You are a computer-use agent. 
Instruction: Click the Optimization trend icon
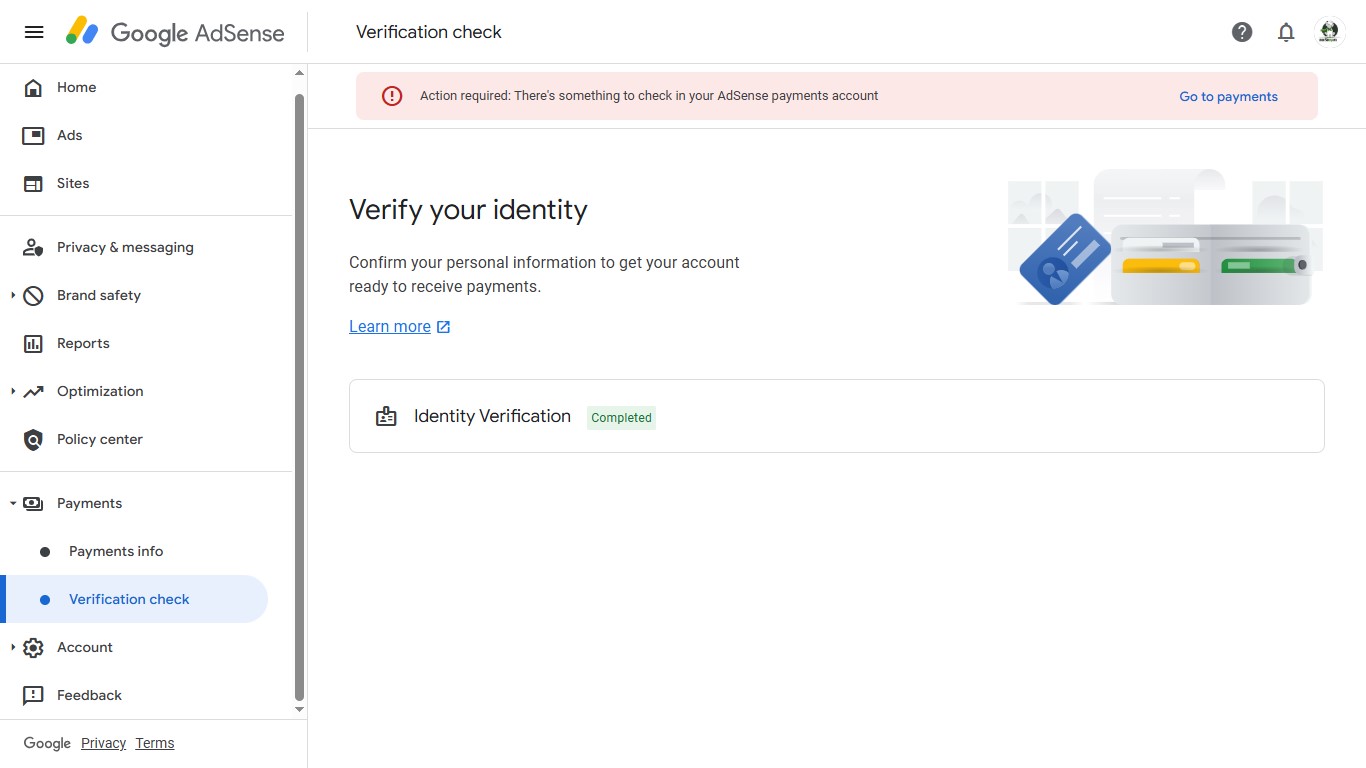pyautogui.click(x=33, y=392)
